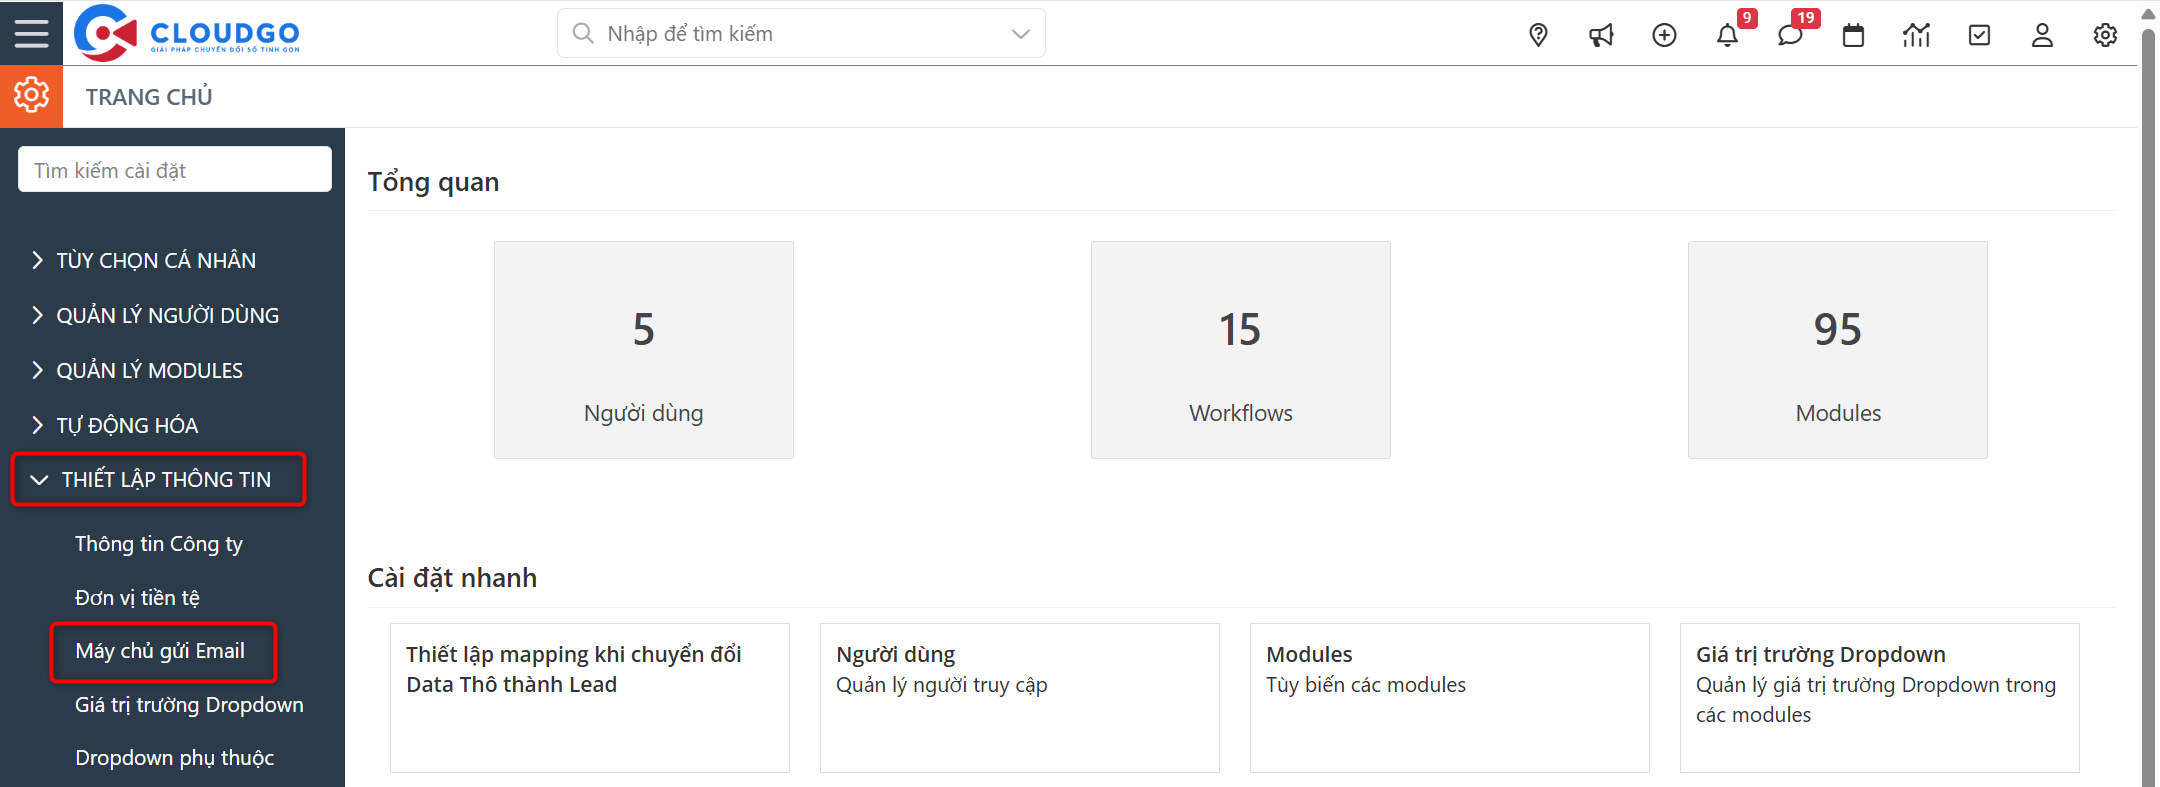Image resolution: width=2160 pixels, height=787 pixels.
Task: Click the Tìm kiếm cài đặt search field
Action: (x=175, y=170)
